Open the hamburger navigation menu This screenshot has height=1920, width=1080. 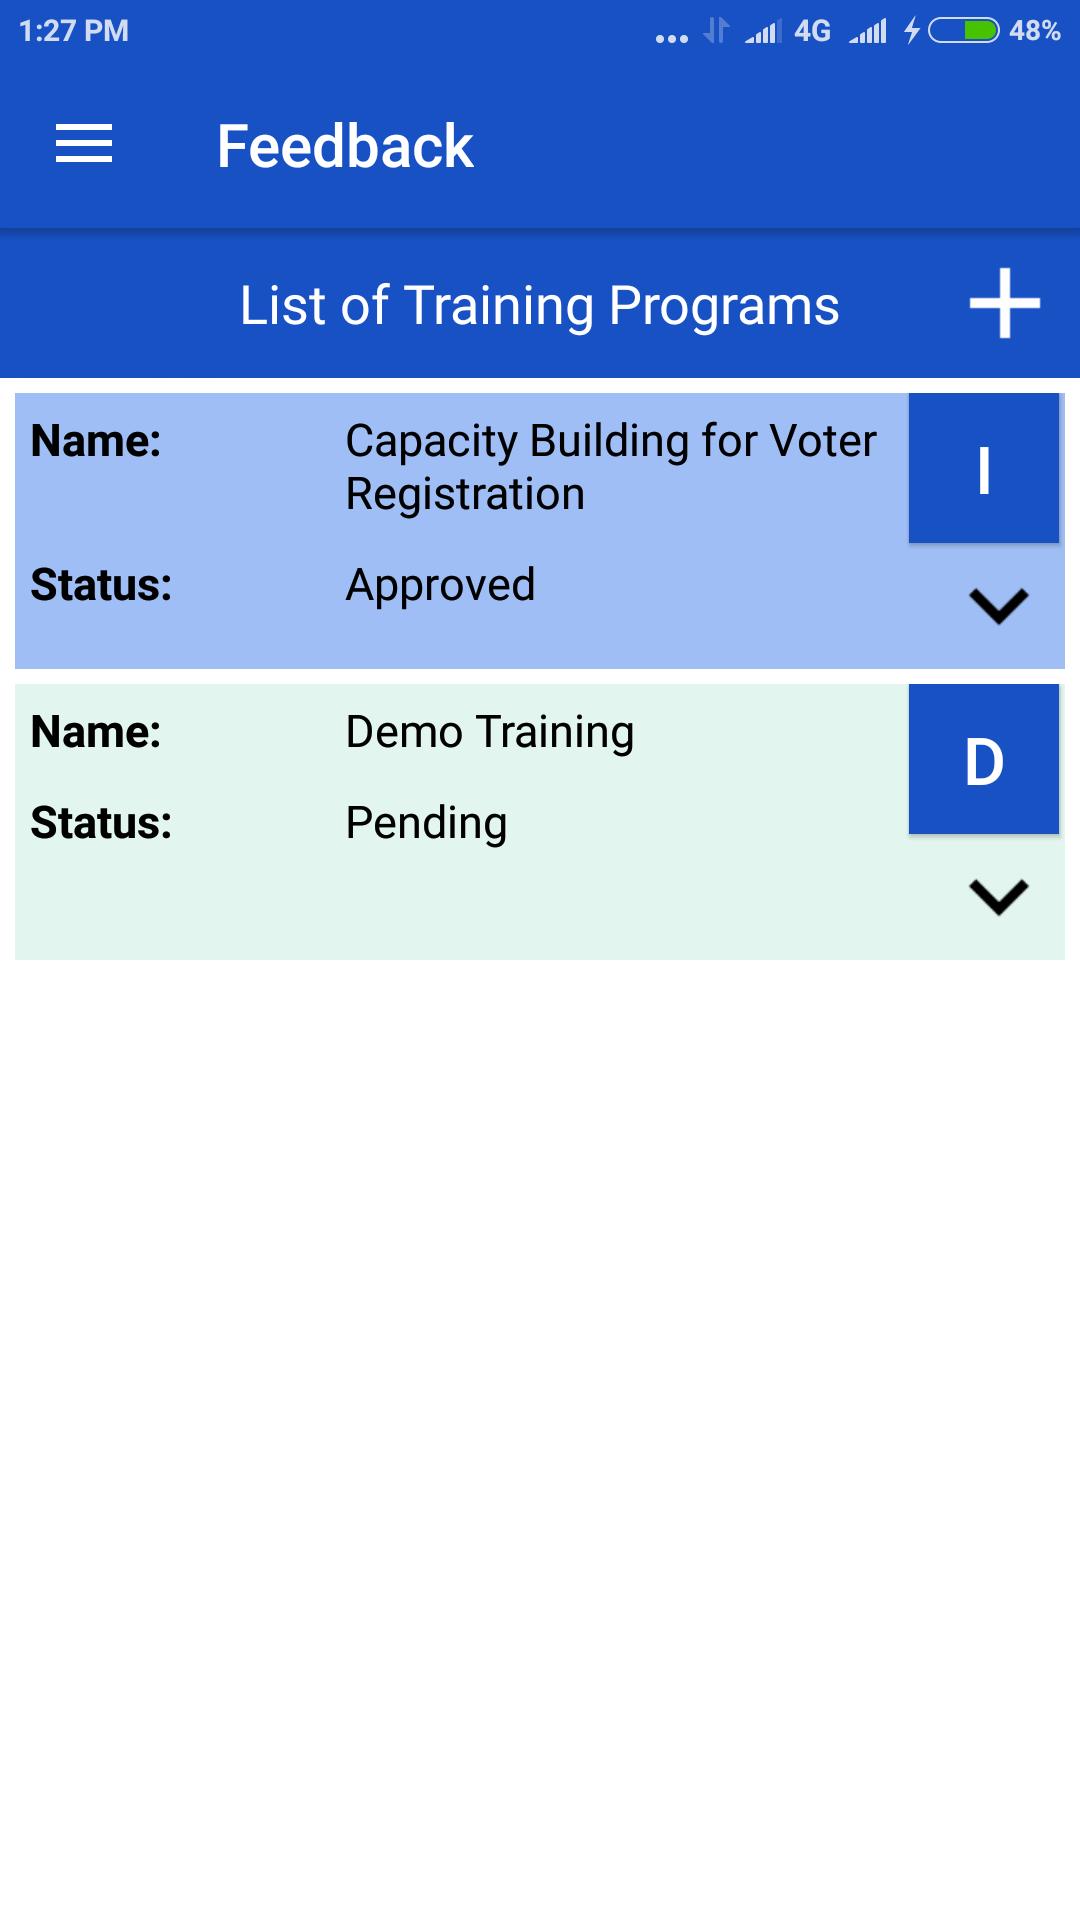pyautogui.click(x=84, y=144)
